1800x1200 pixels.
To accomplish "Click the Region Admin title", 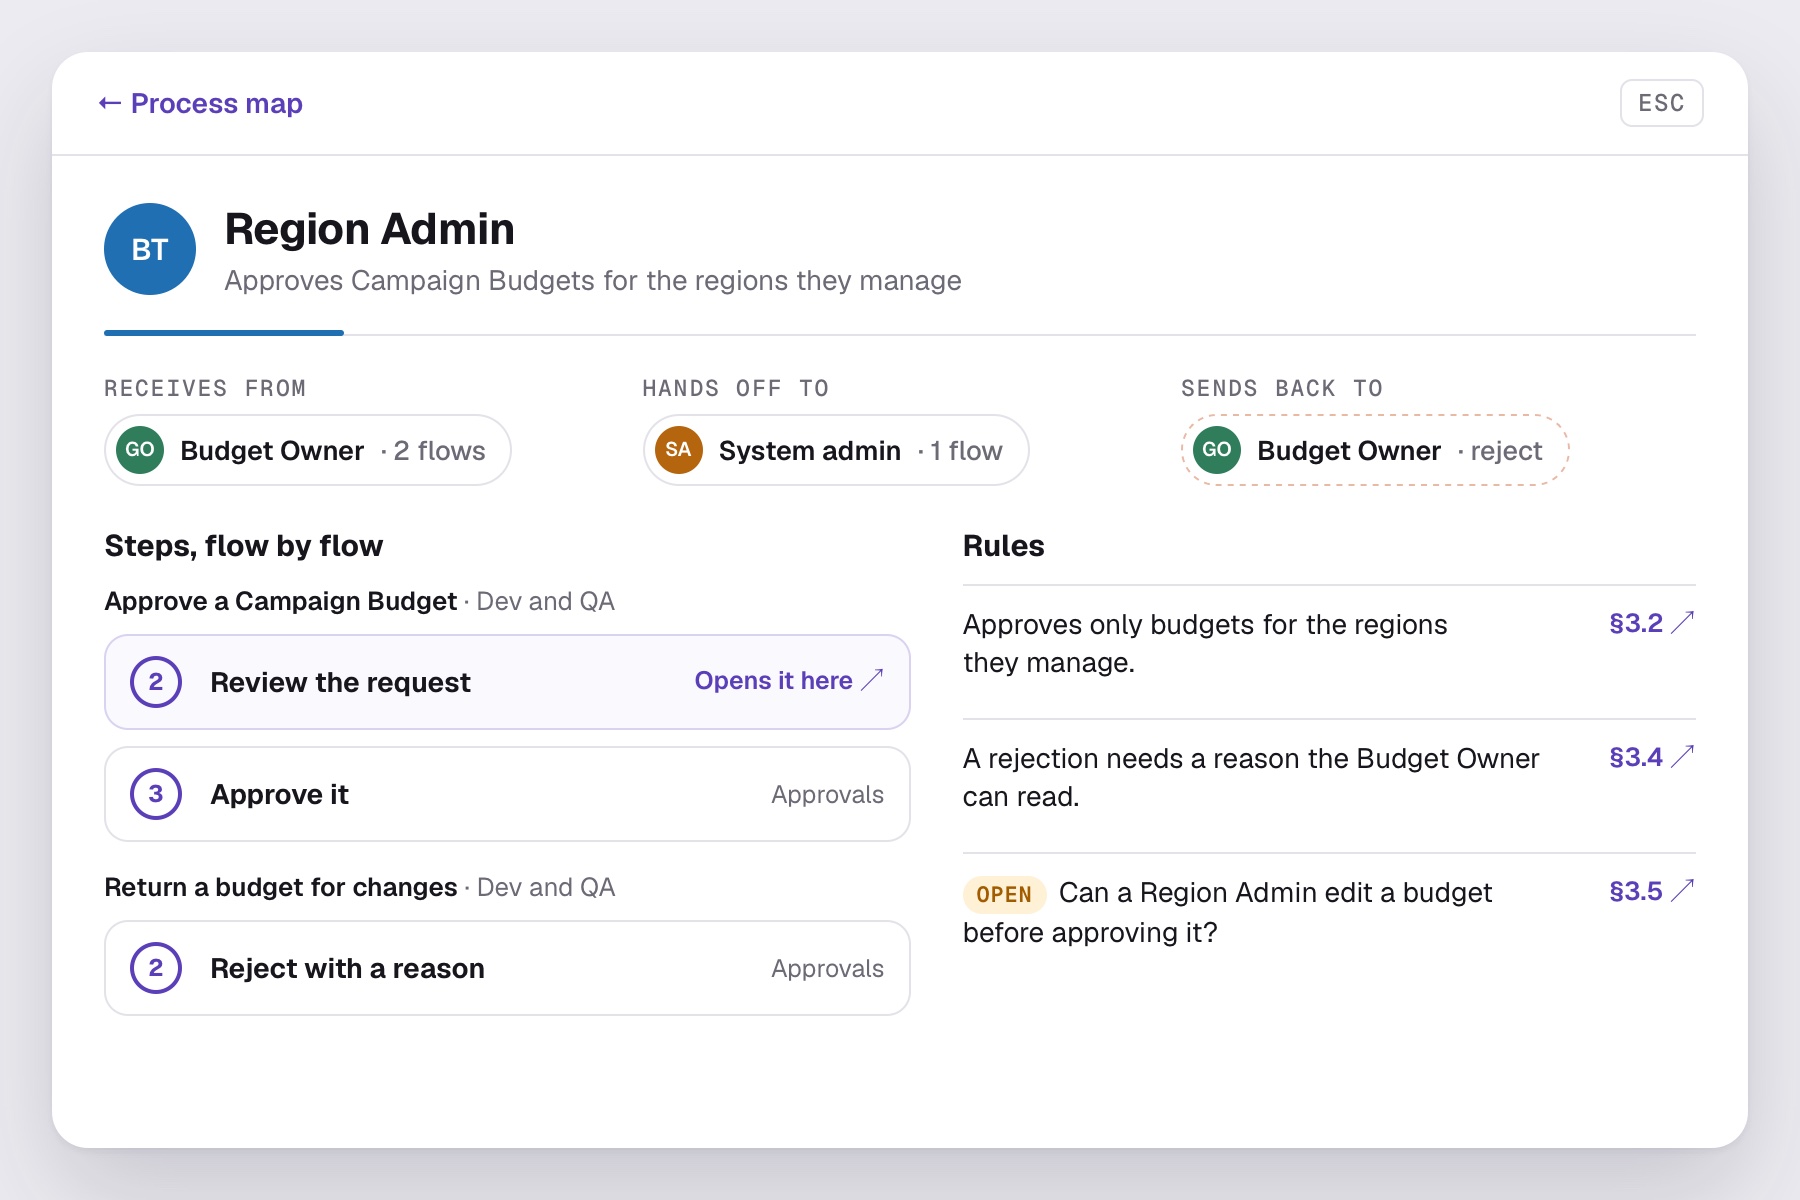I will tap(369, 229).
